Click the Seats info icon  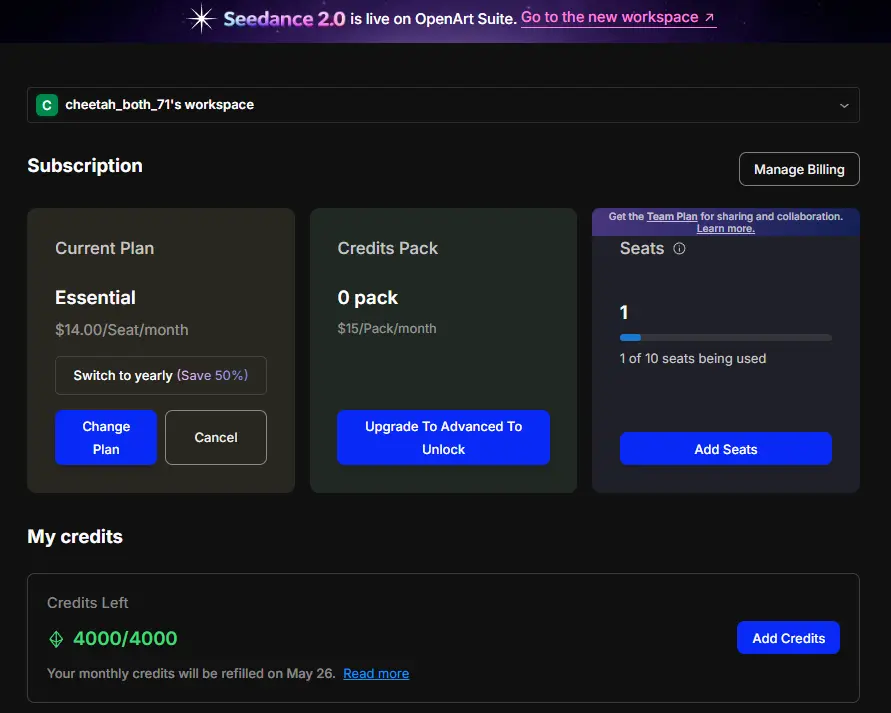pos(679,248)
